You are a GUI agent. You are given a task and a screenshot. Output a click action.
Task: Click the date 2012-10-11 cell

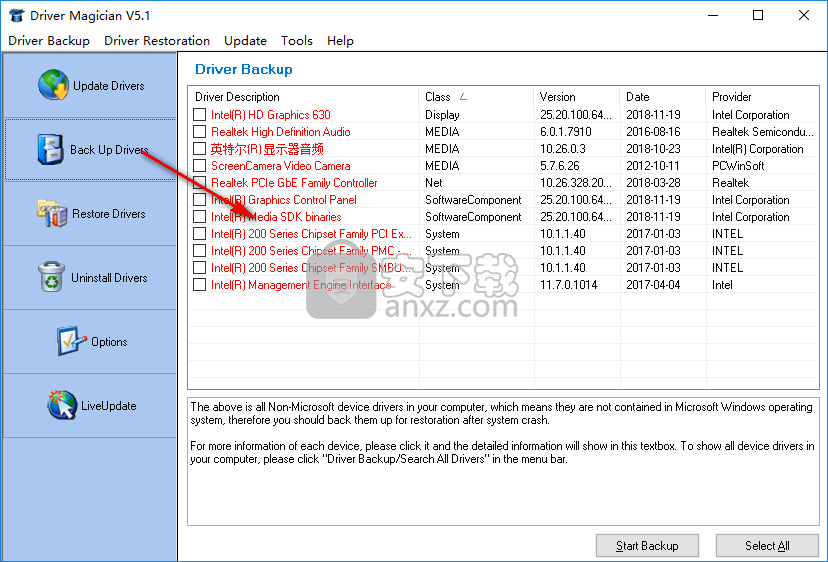653,166
